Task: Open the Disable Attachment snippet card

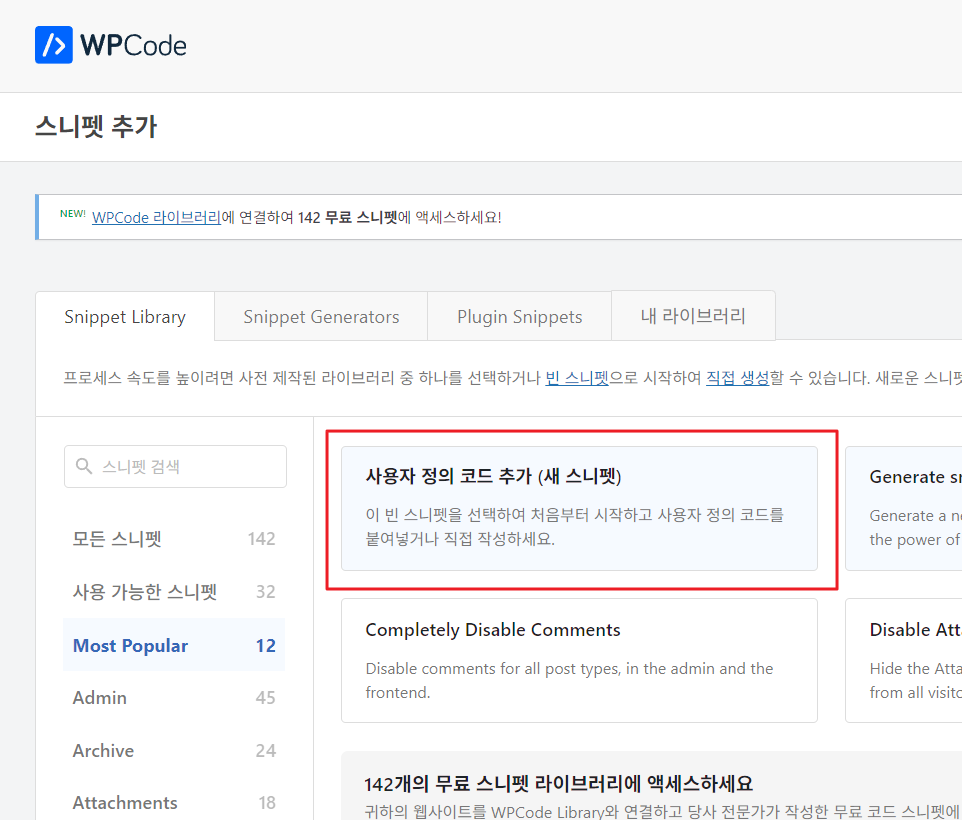Action: pyautogui.click(x=904, y=660)
